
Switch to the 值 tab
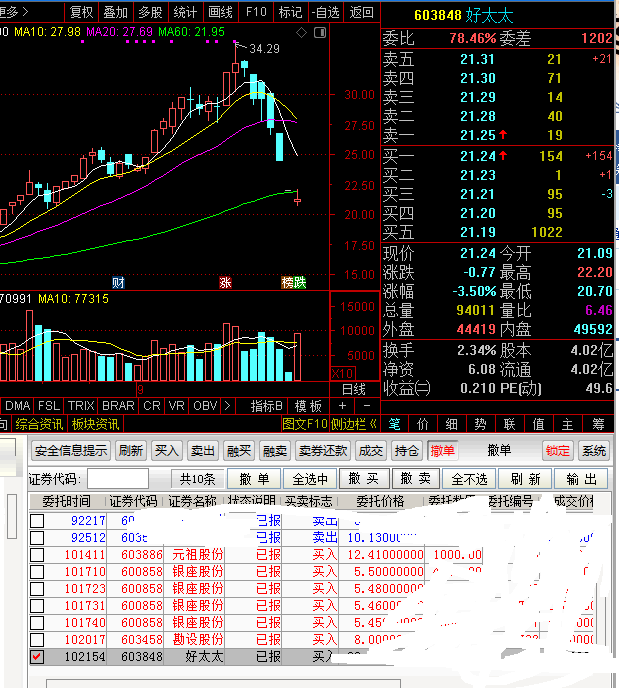coord(538,424)
